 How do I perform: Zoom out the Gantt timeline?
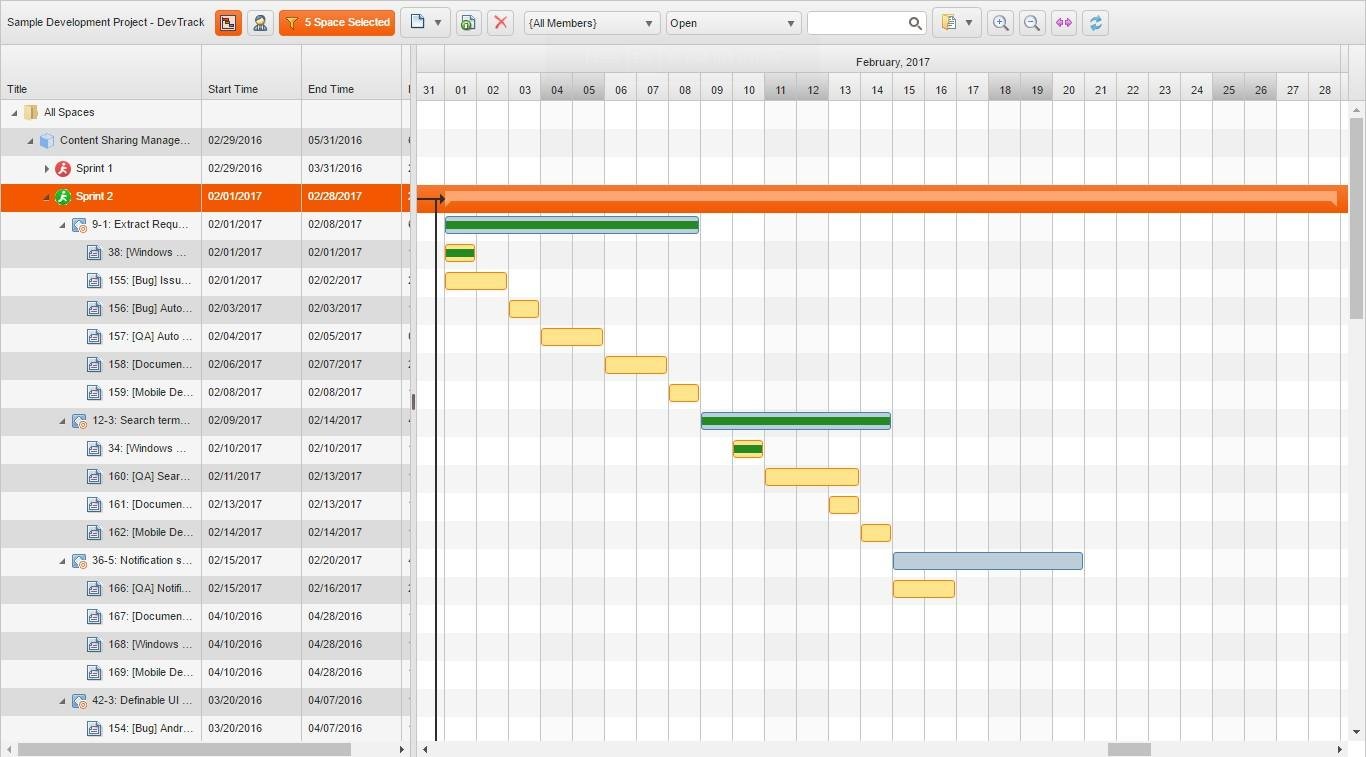pos(1032,23)
